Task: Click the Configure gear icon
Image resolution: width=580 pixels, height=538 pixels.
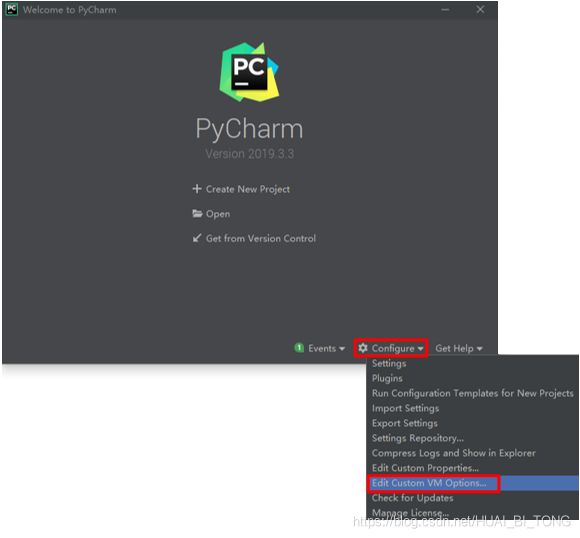Action: (x=363, y=348)
